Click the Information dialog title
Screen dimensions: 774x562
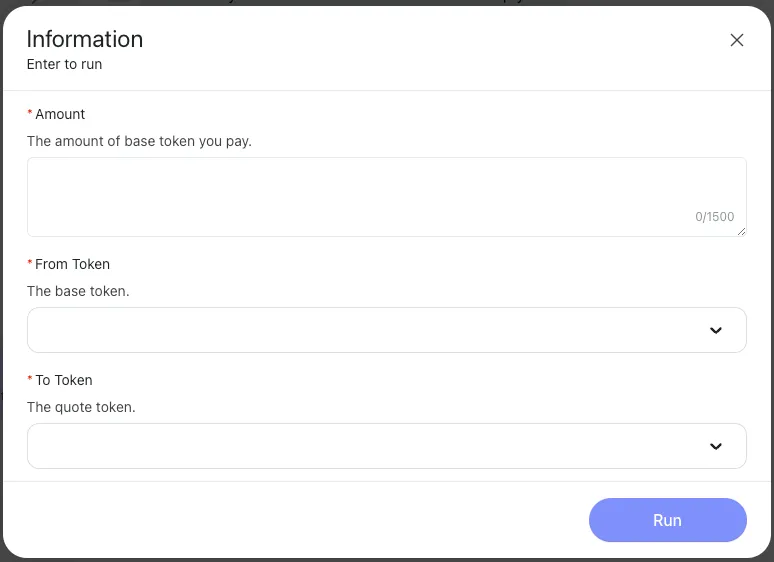(x=85, y=39)
